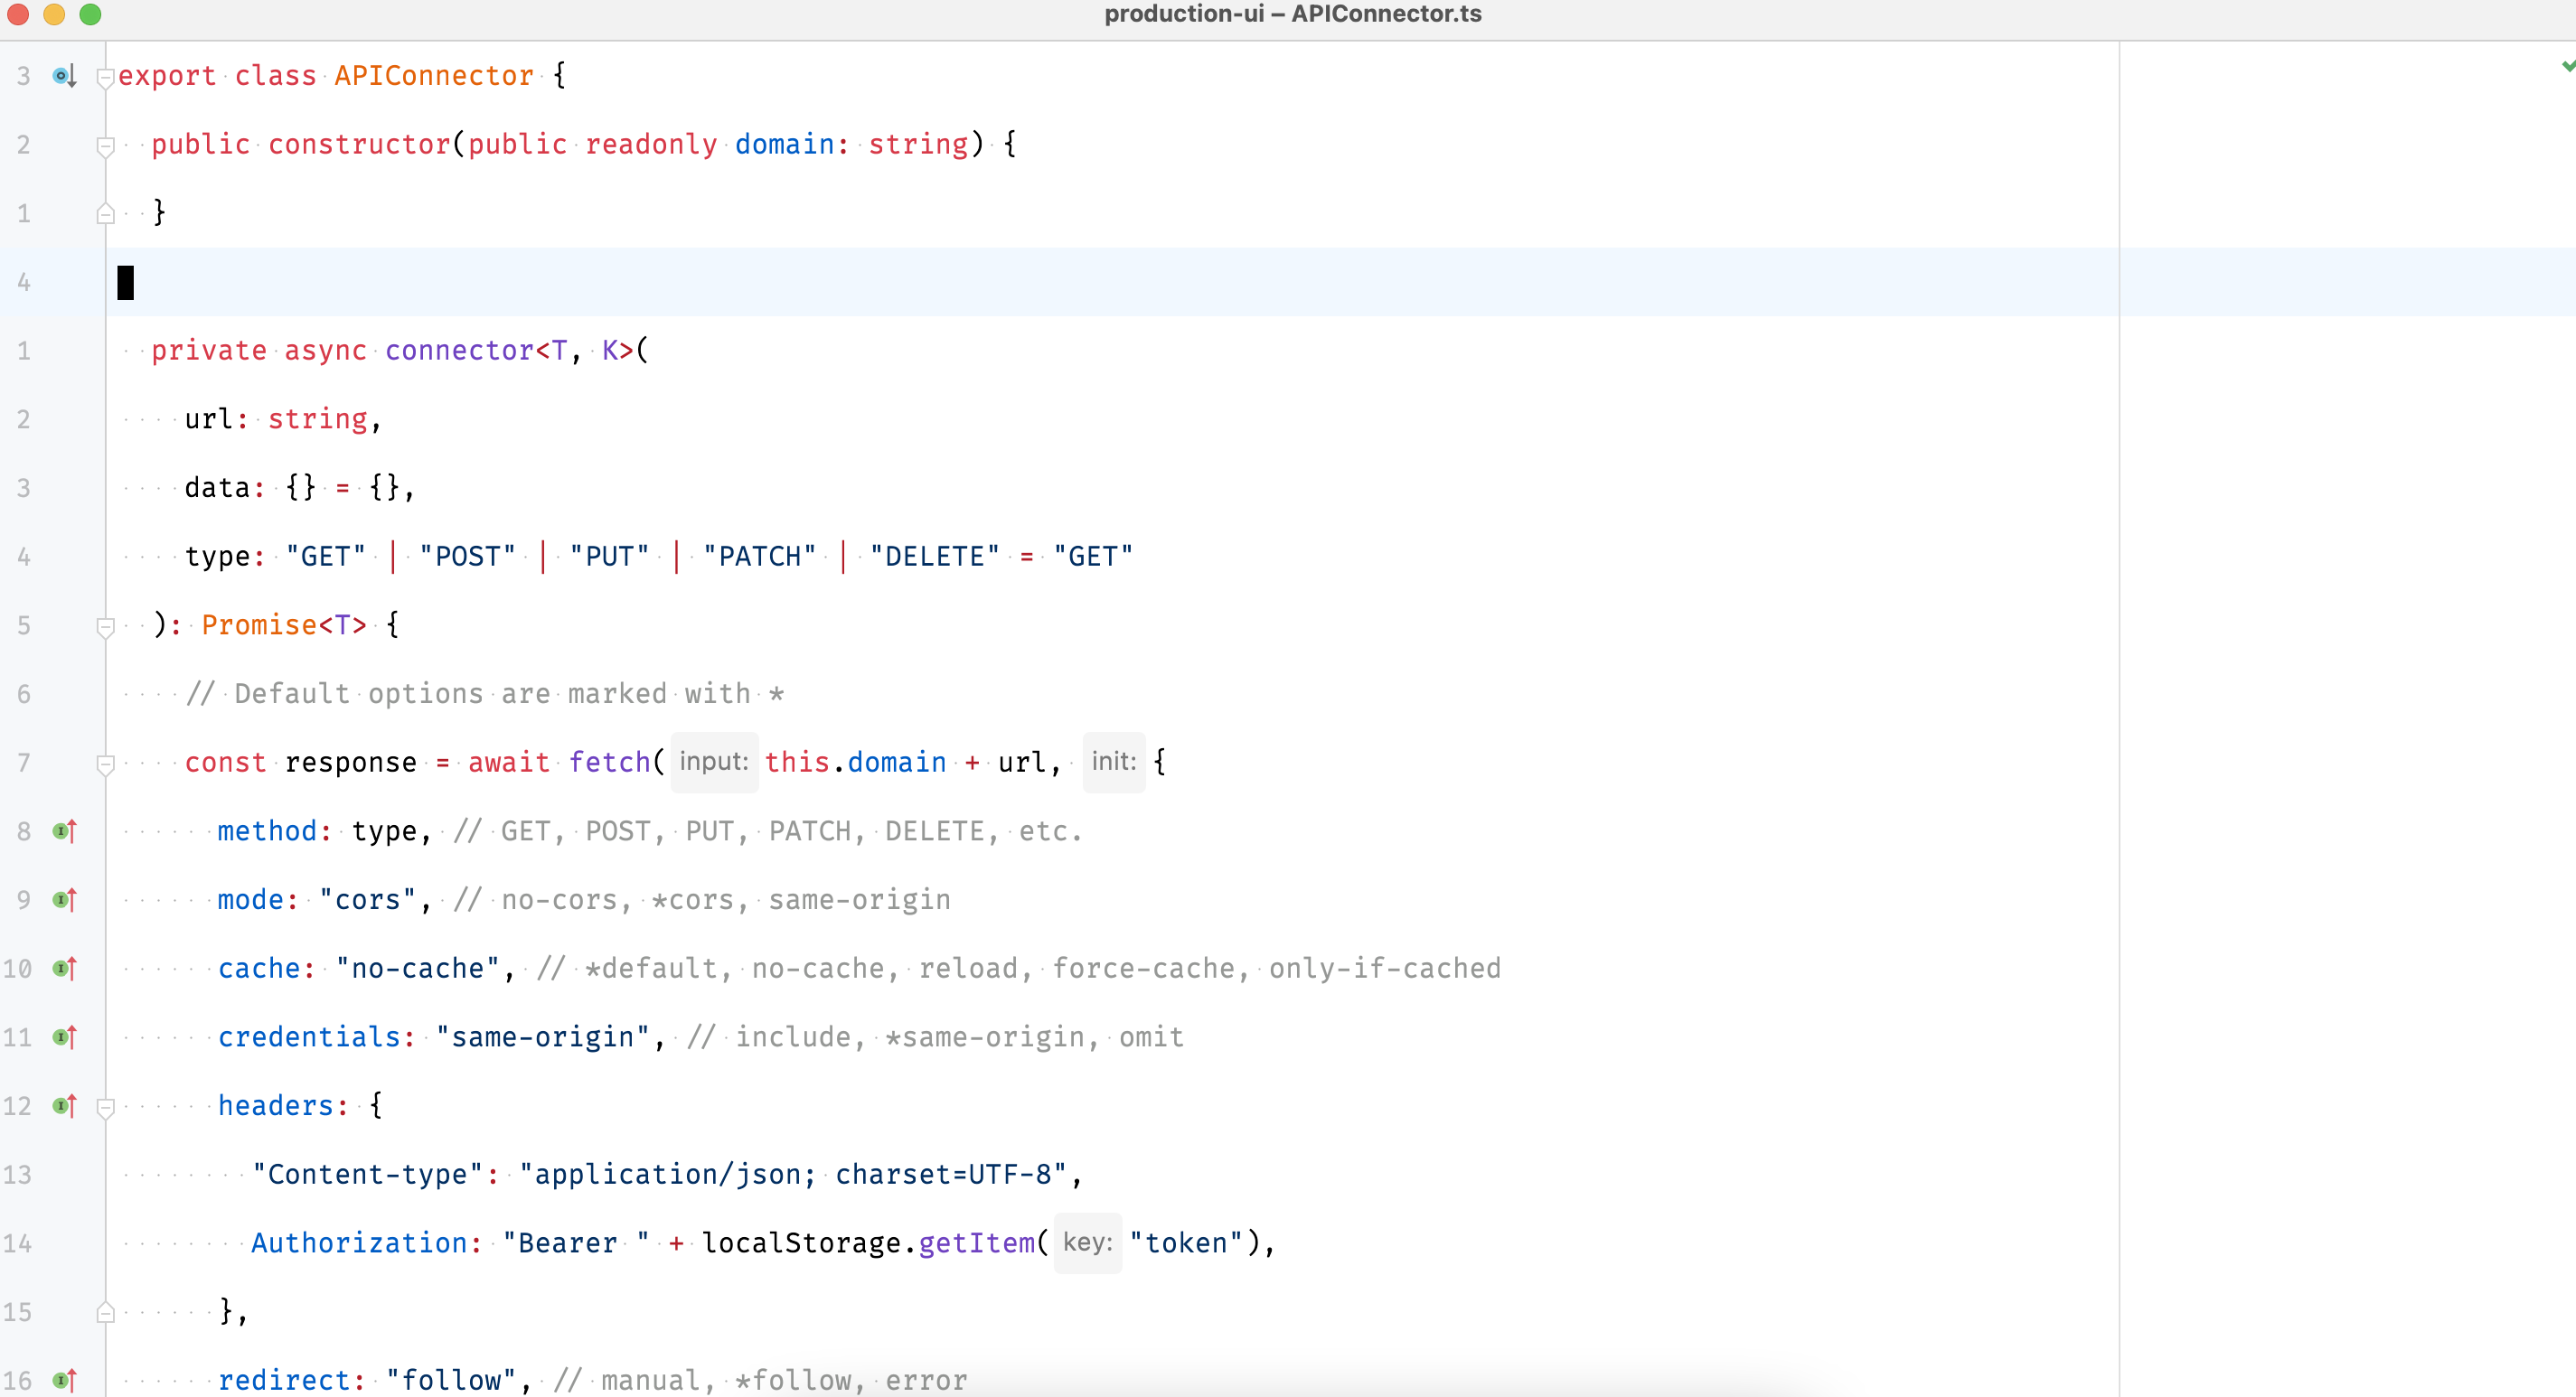
Task: Fold the fetch call options block
Action: click(x=105, y=764)
